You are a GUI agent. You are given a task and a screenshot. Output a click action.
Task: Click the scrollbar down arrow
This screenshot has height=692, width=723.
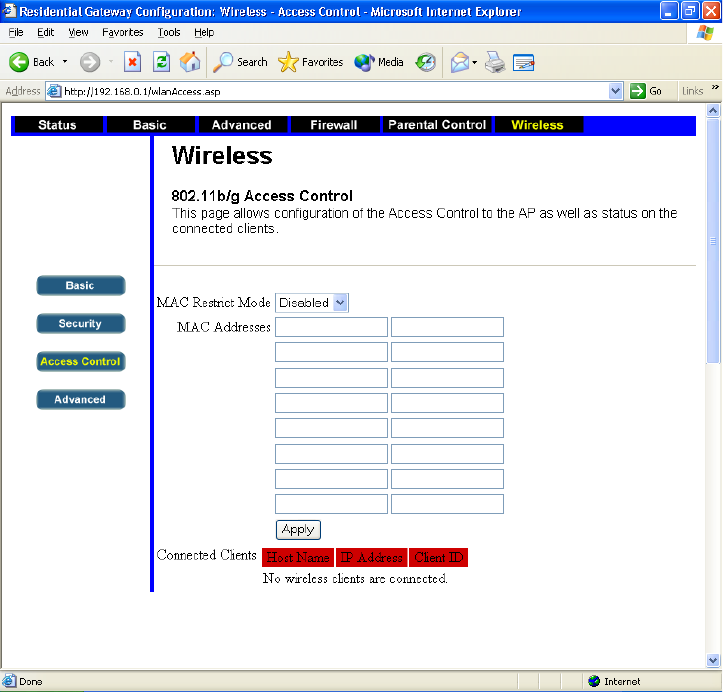[x=713, y=660]
